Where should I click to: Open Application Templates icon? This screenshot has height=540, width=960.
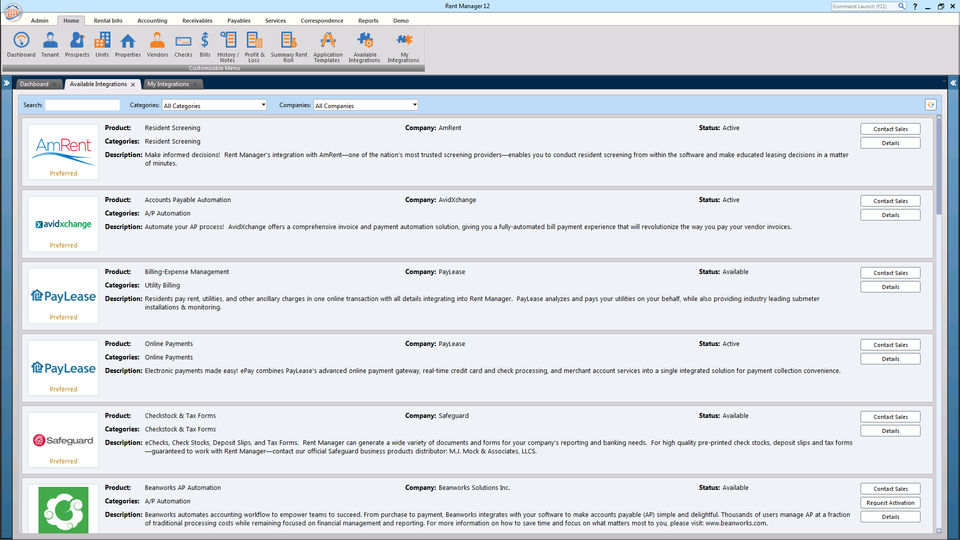click(x=328, y=47)
